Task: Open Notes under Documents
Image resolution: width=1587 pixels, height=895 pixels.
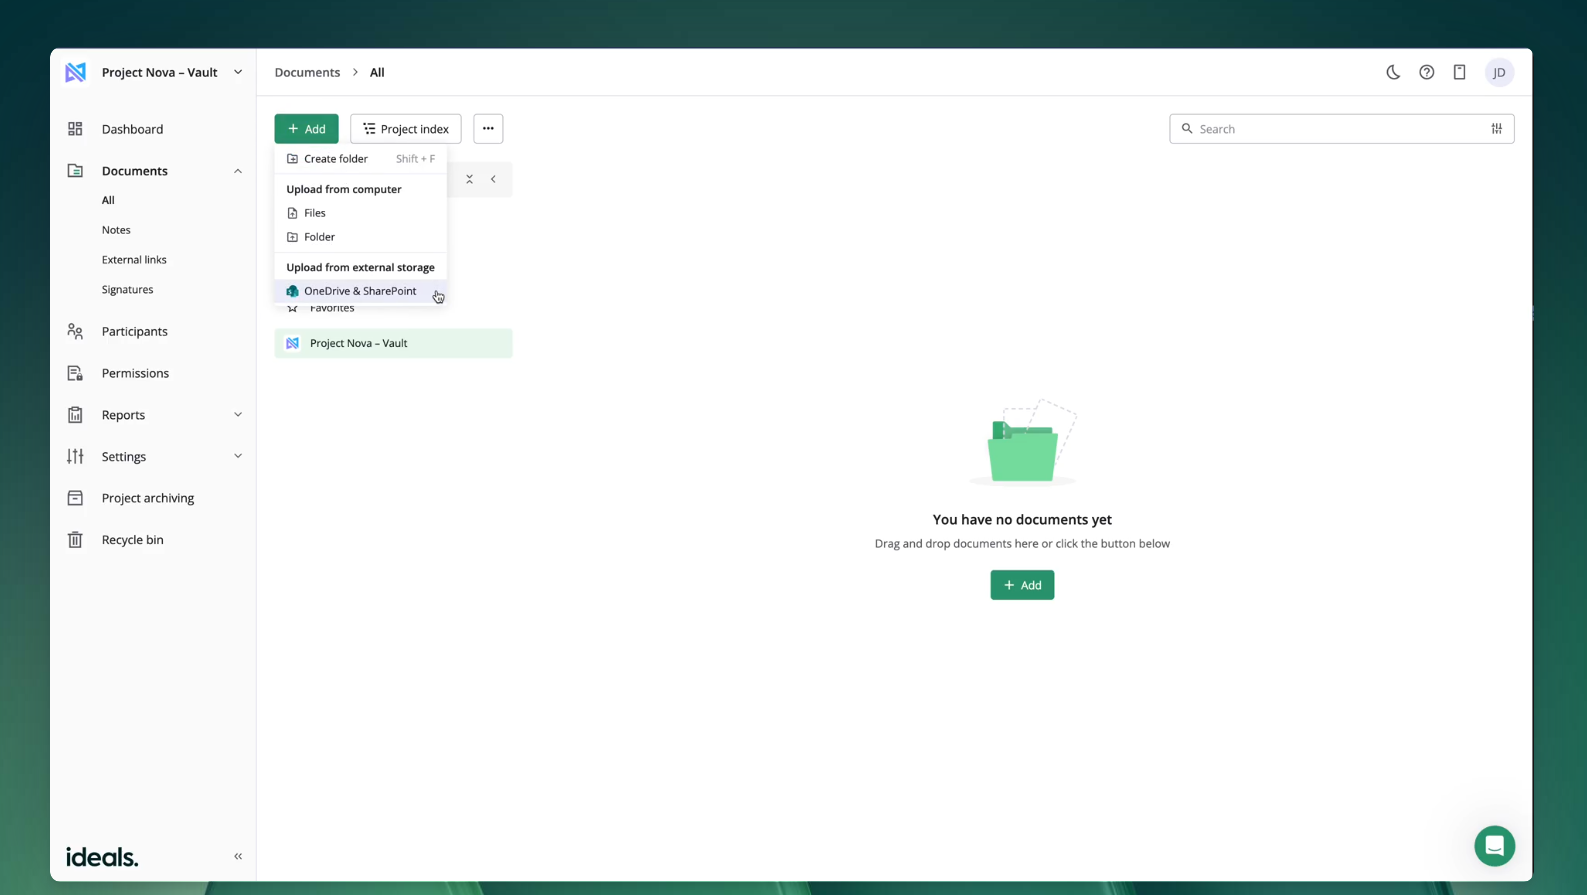Action: (116, 230)
